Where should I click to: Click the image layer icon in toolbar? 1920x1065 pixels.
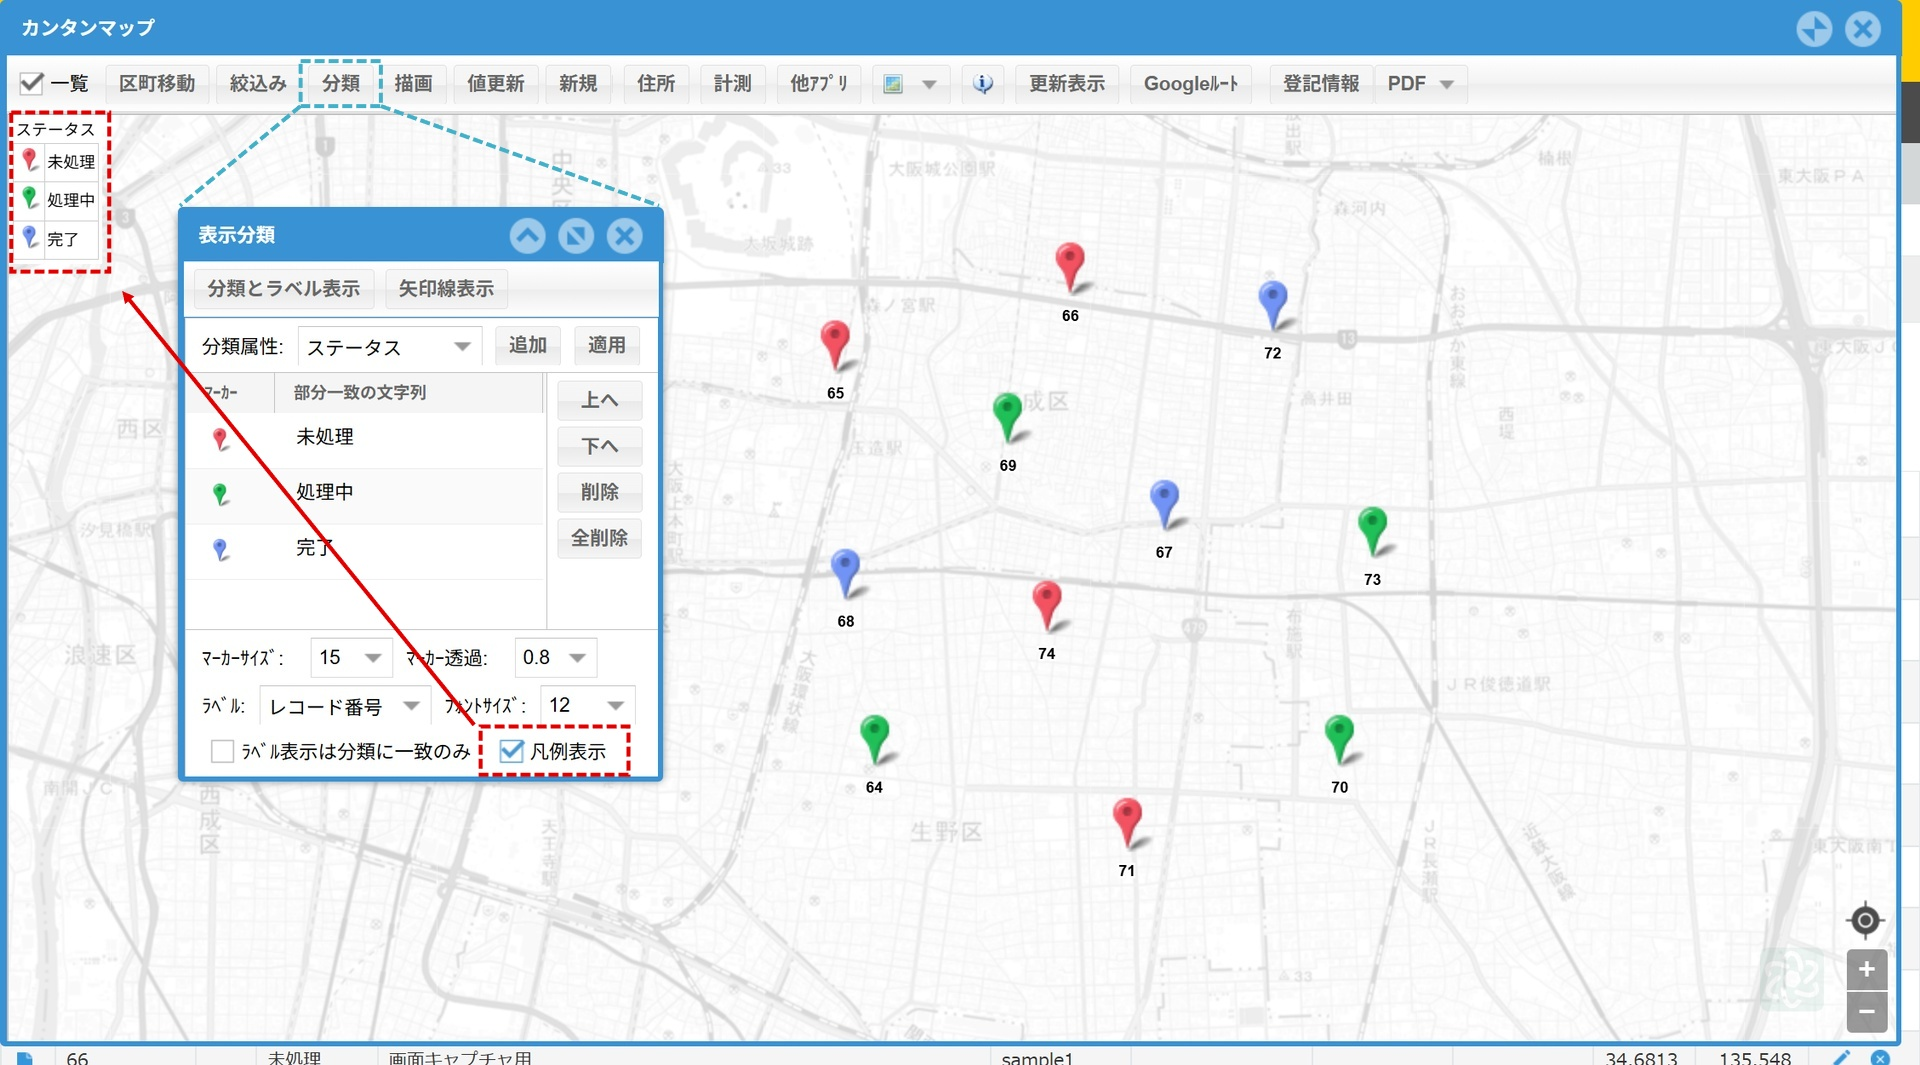(893, 84)
